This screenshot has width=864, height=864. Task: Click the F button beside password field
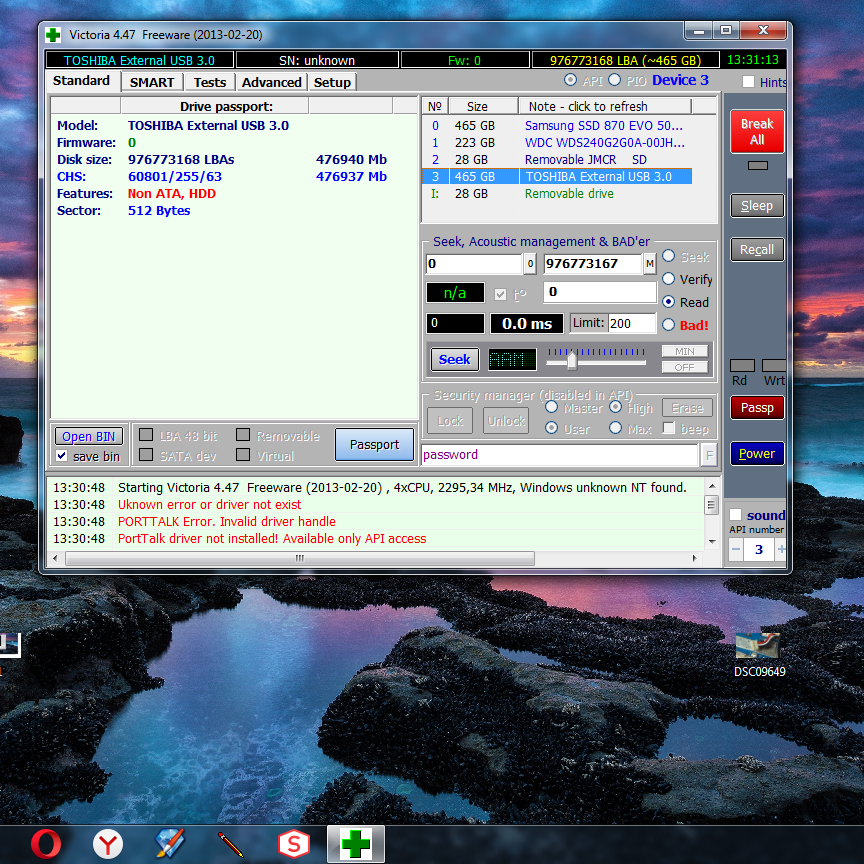(x=709, y=455)
